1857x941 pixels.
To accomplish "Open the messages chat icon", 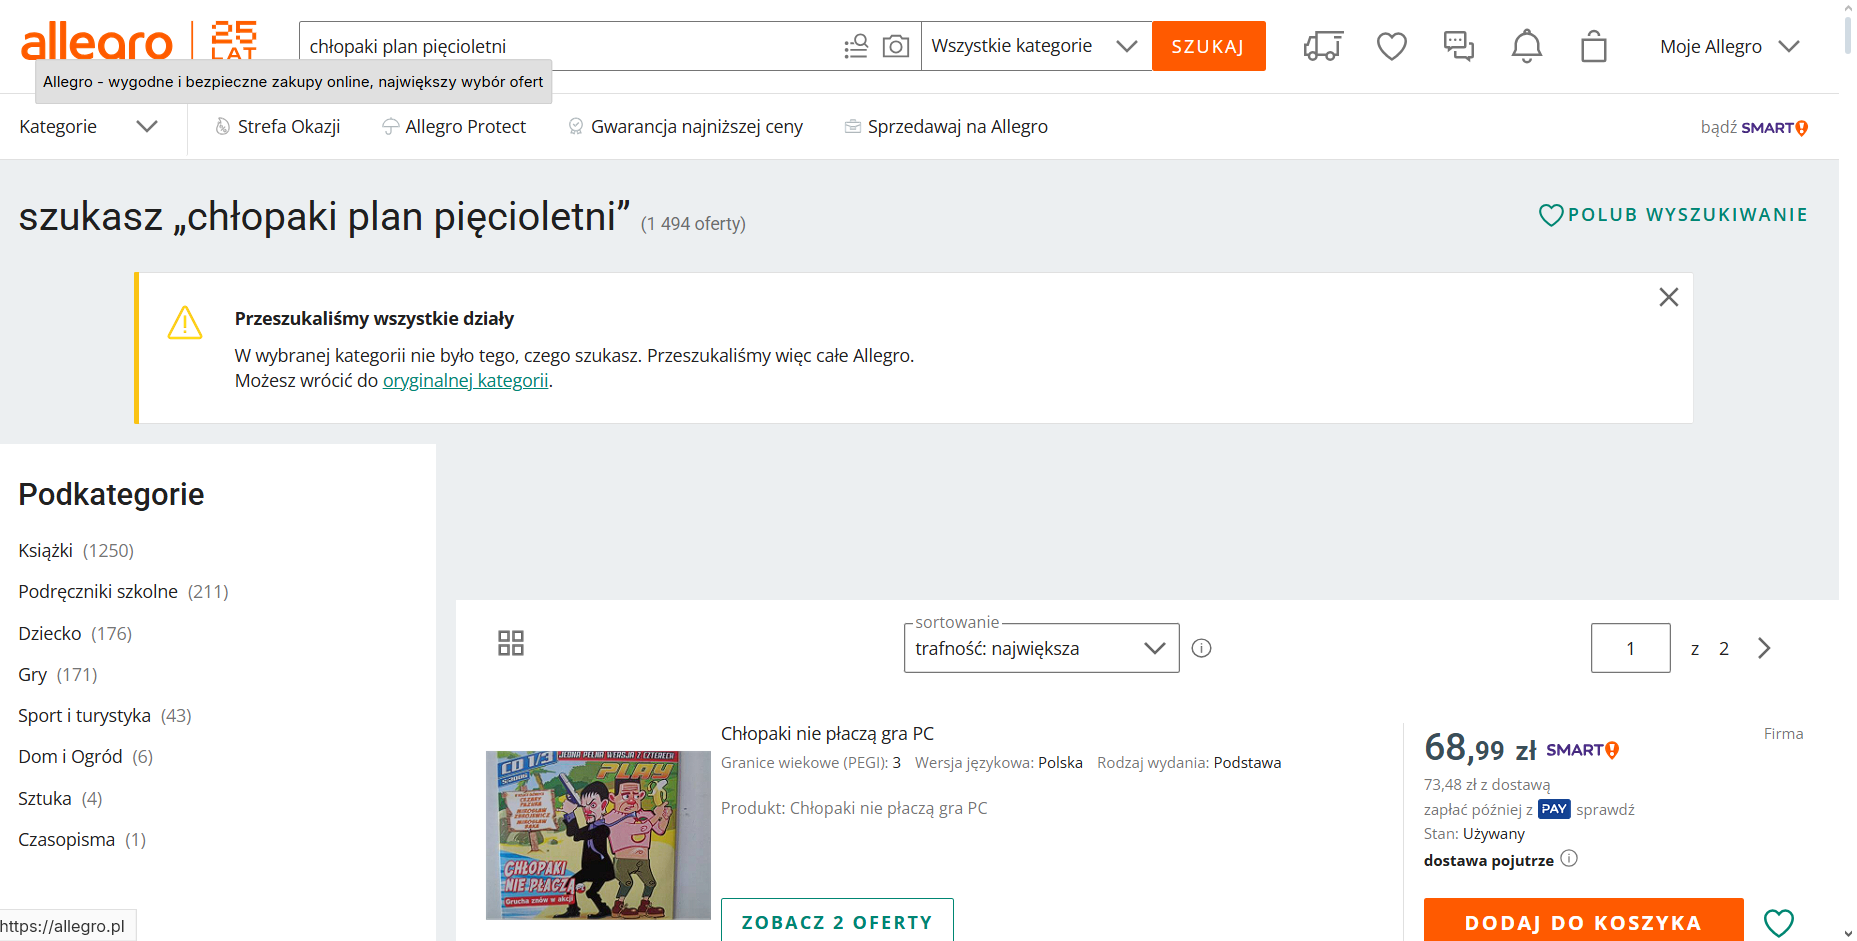I will coord(1458,46).
